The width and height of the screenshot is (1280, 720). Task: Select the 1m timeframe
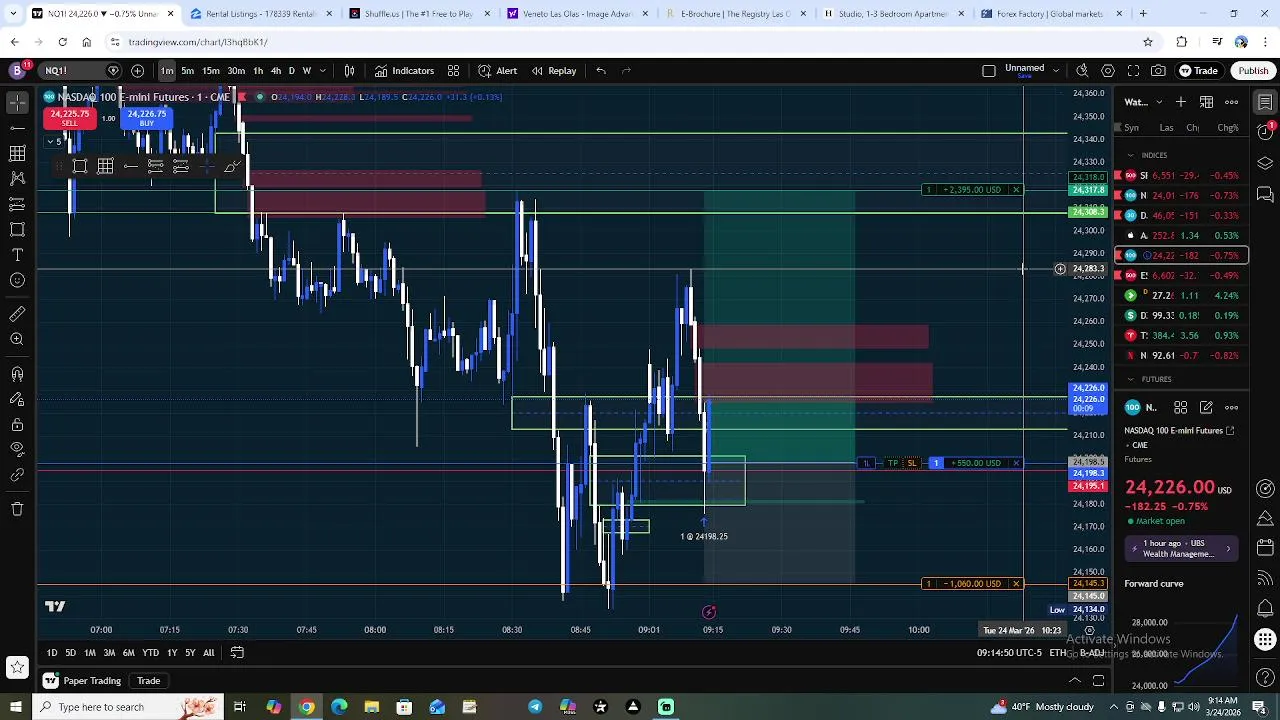(167, 71)
